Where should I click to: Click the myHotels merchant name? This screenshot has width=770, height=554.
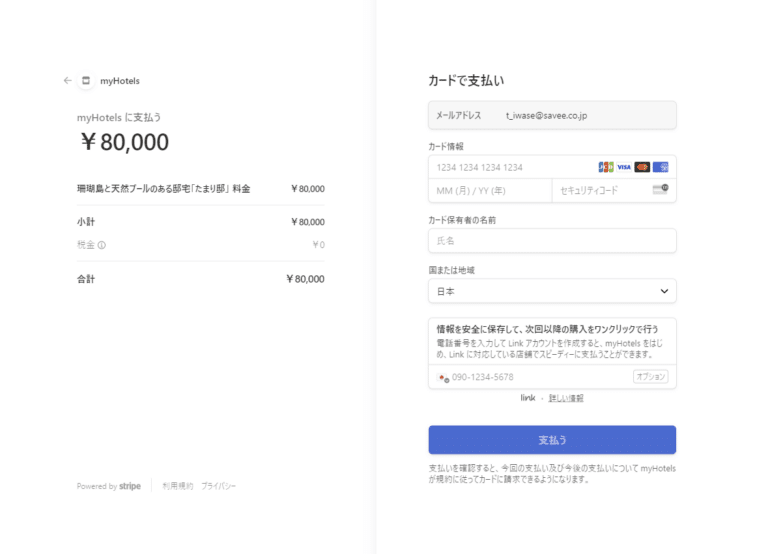pyautogui.click(x=120, y=81)
